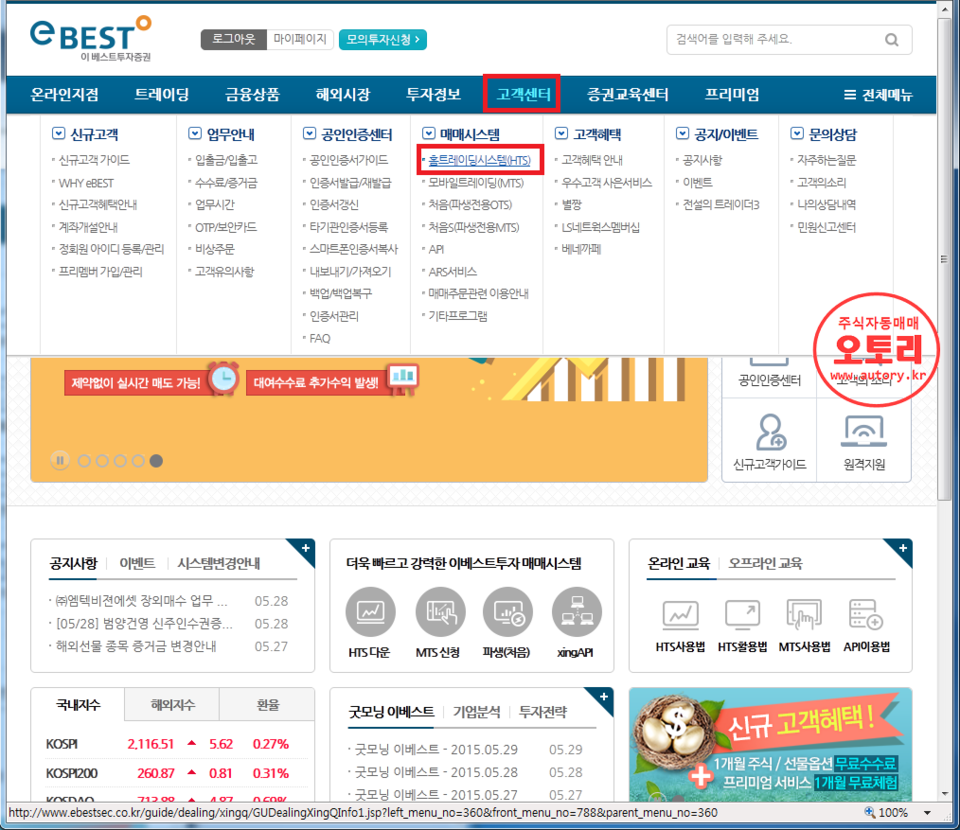
Task: Select the fourth banner slide dot
Action: (138, 461)
